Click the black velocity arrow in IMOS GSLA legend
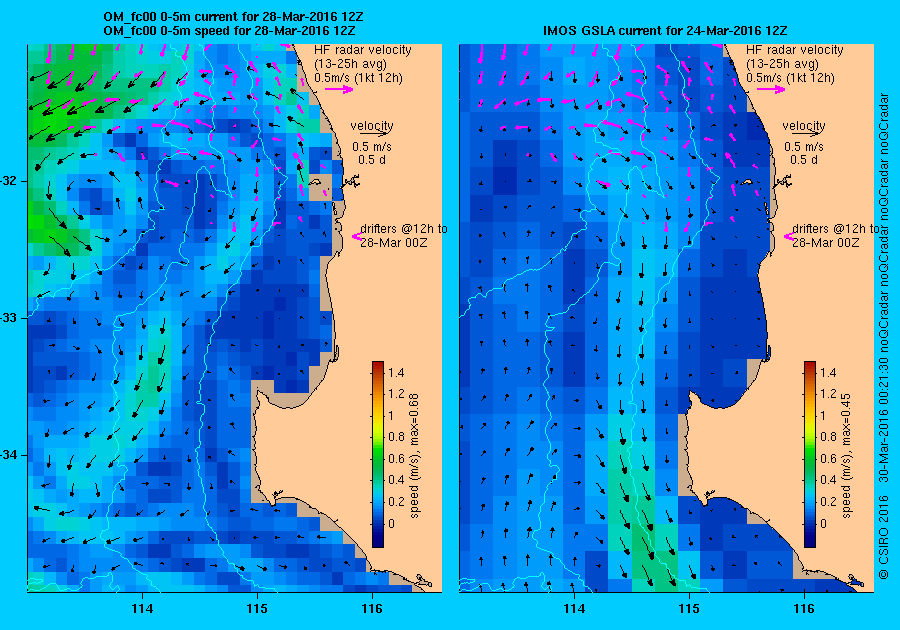This screenshot has height=630, width=900. click(x=804, y=133)
